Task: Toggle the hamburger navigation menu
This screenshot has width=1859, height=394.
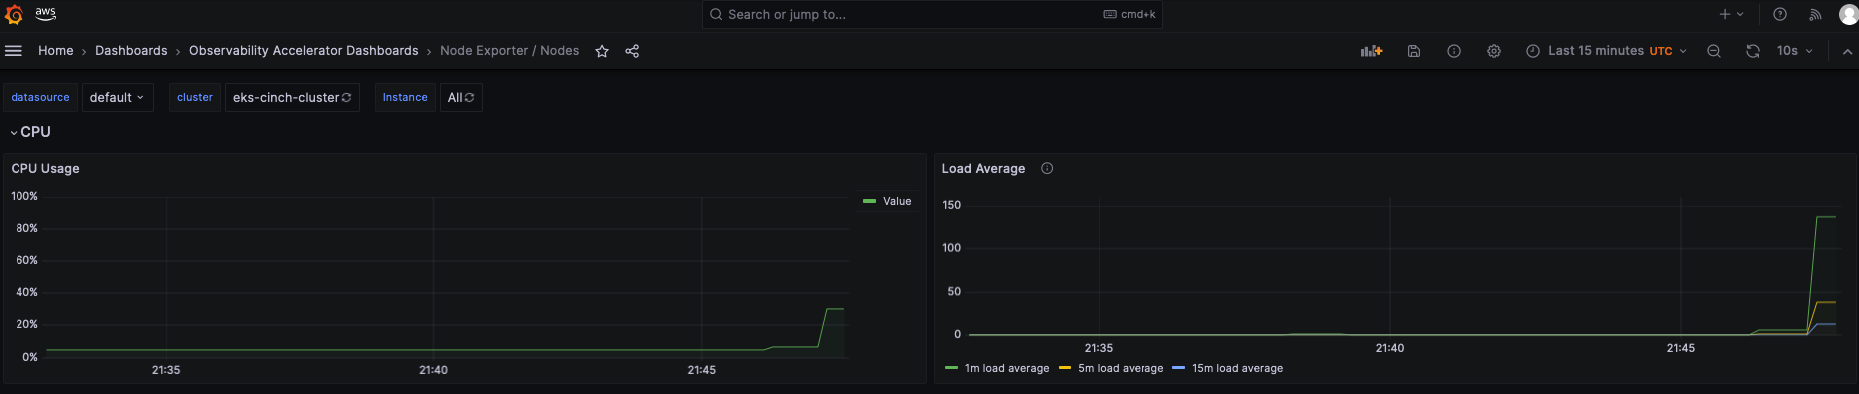Action: 14,51
